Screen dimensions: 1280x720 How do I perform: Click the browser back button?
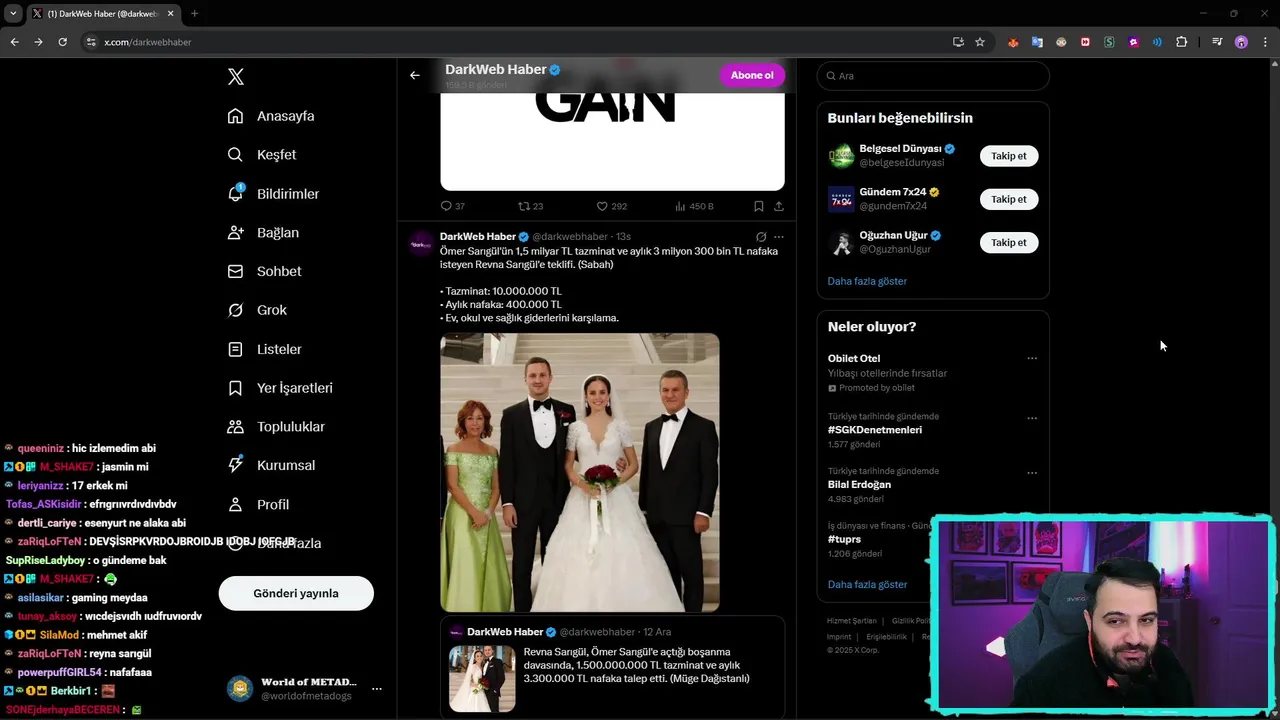point(14,42)
